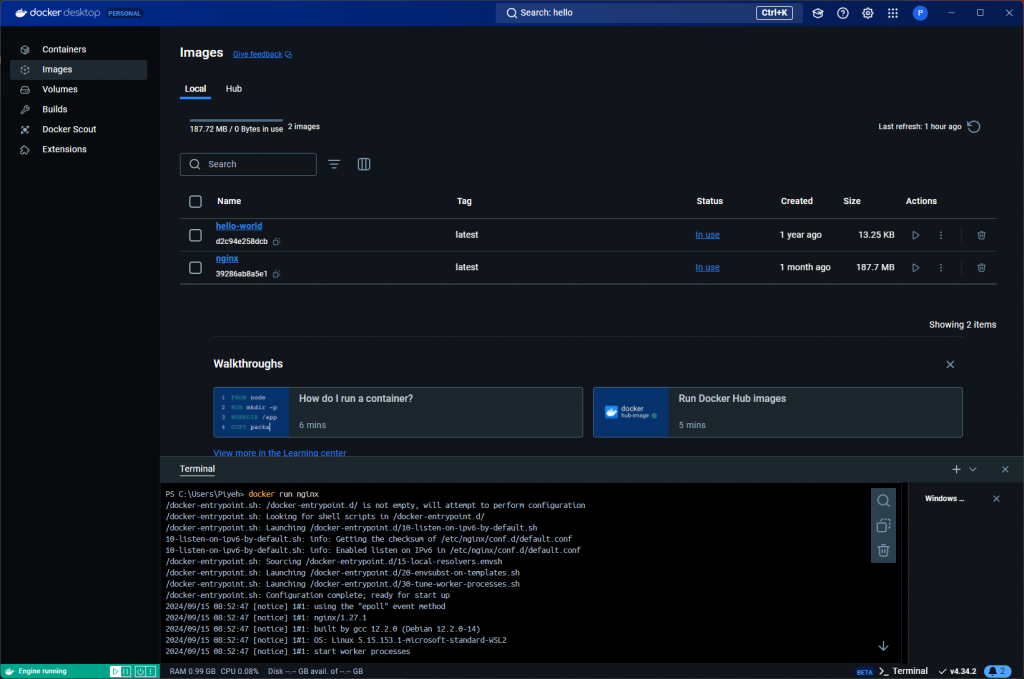1024x679 pixels.
Task: Clear terminal with the trash icon
Action: 883,550
